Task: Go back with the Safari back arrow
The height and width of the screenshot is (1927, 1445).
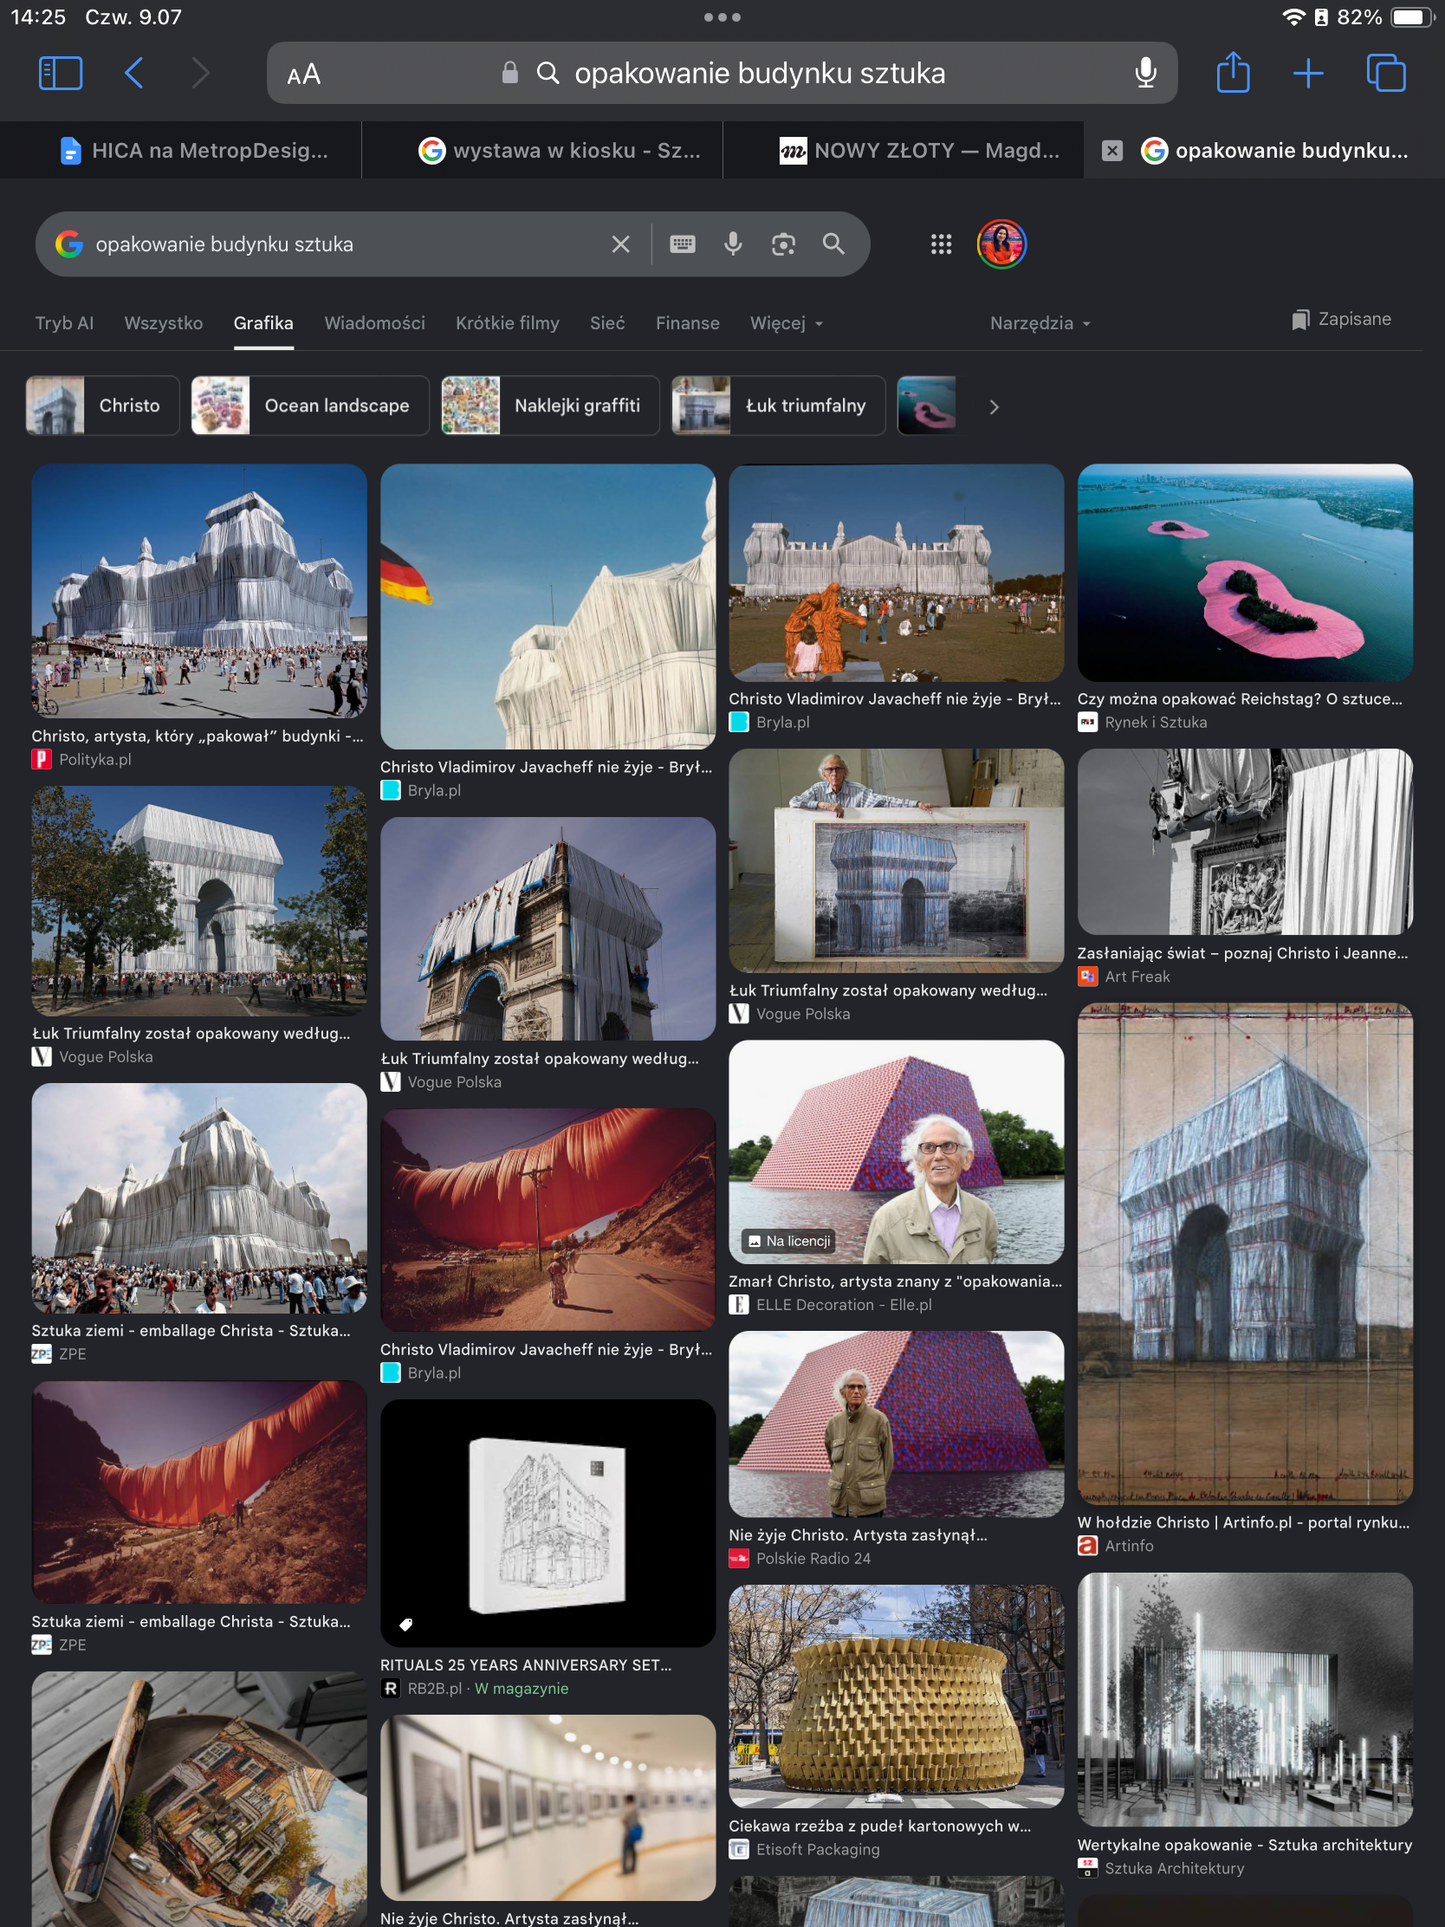Action: click(x=134, y=73)
